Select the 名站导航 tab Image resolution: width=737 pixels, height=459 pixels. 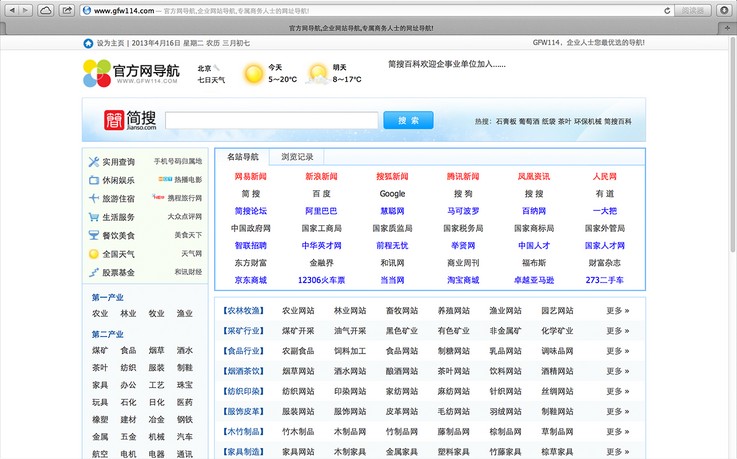pyautogui.click(x=243, y=157)
